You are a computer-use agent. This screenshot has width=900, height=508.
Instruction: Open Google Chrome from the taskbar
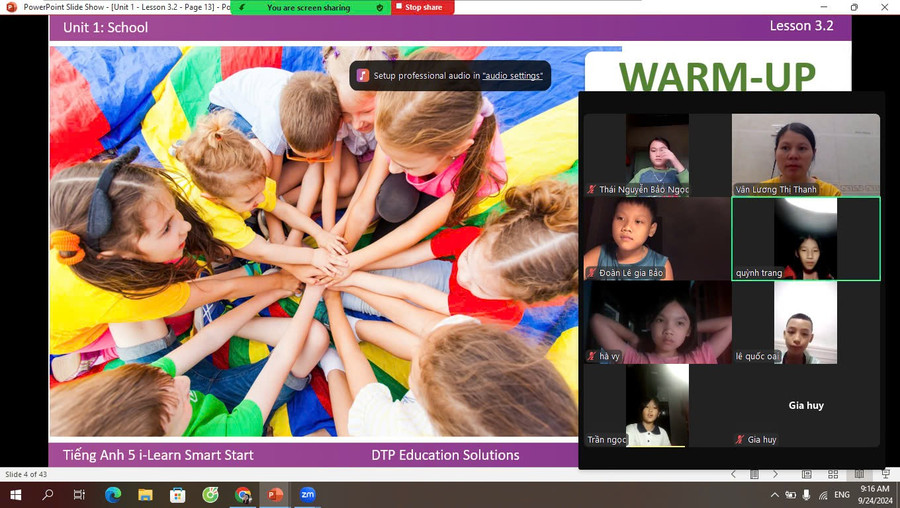click(243, 495)
